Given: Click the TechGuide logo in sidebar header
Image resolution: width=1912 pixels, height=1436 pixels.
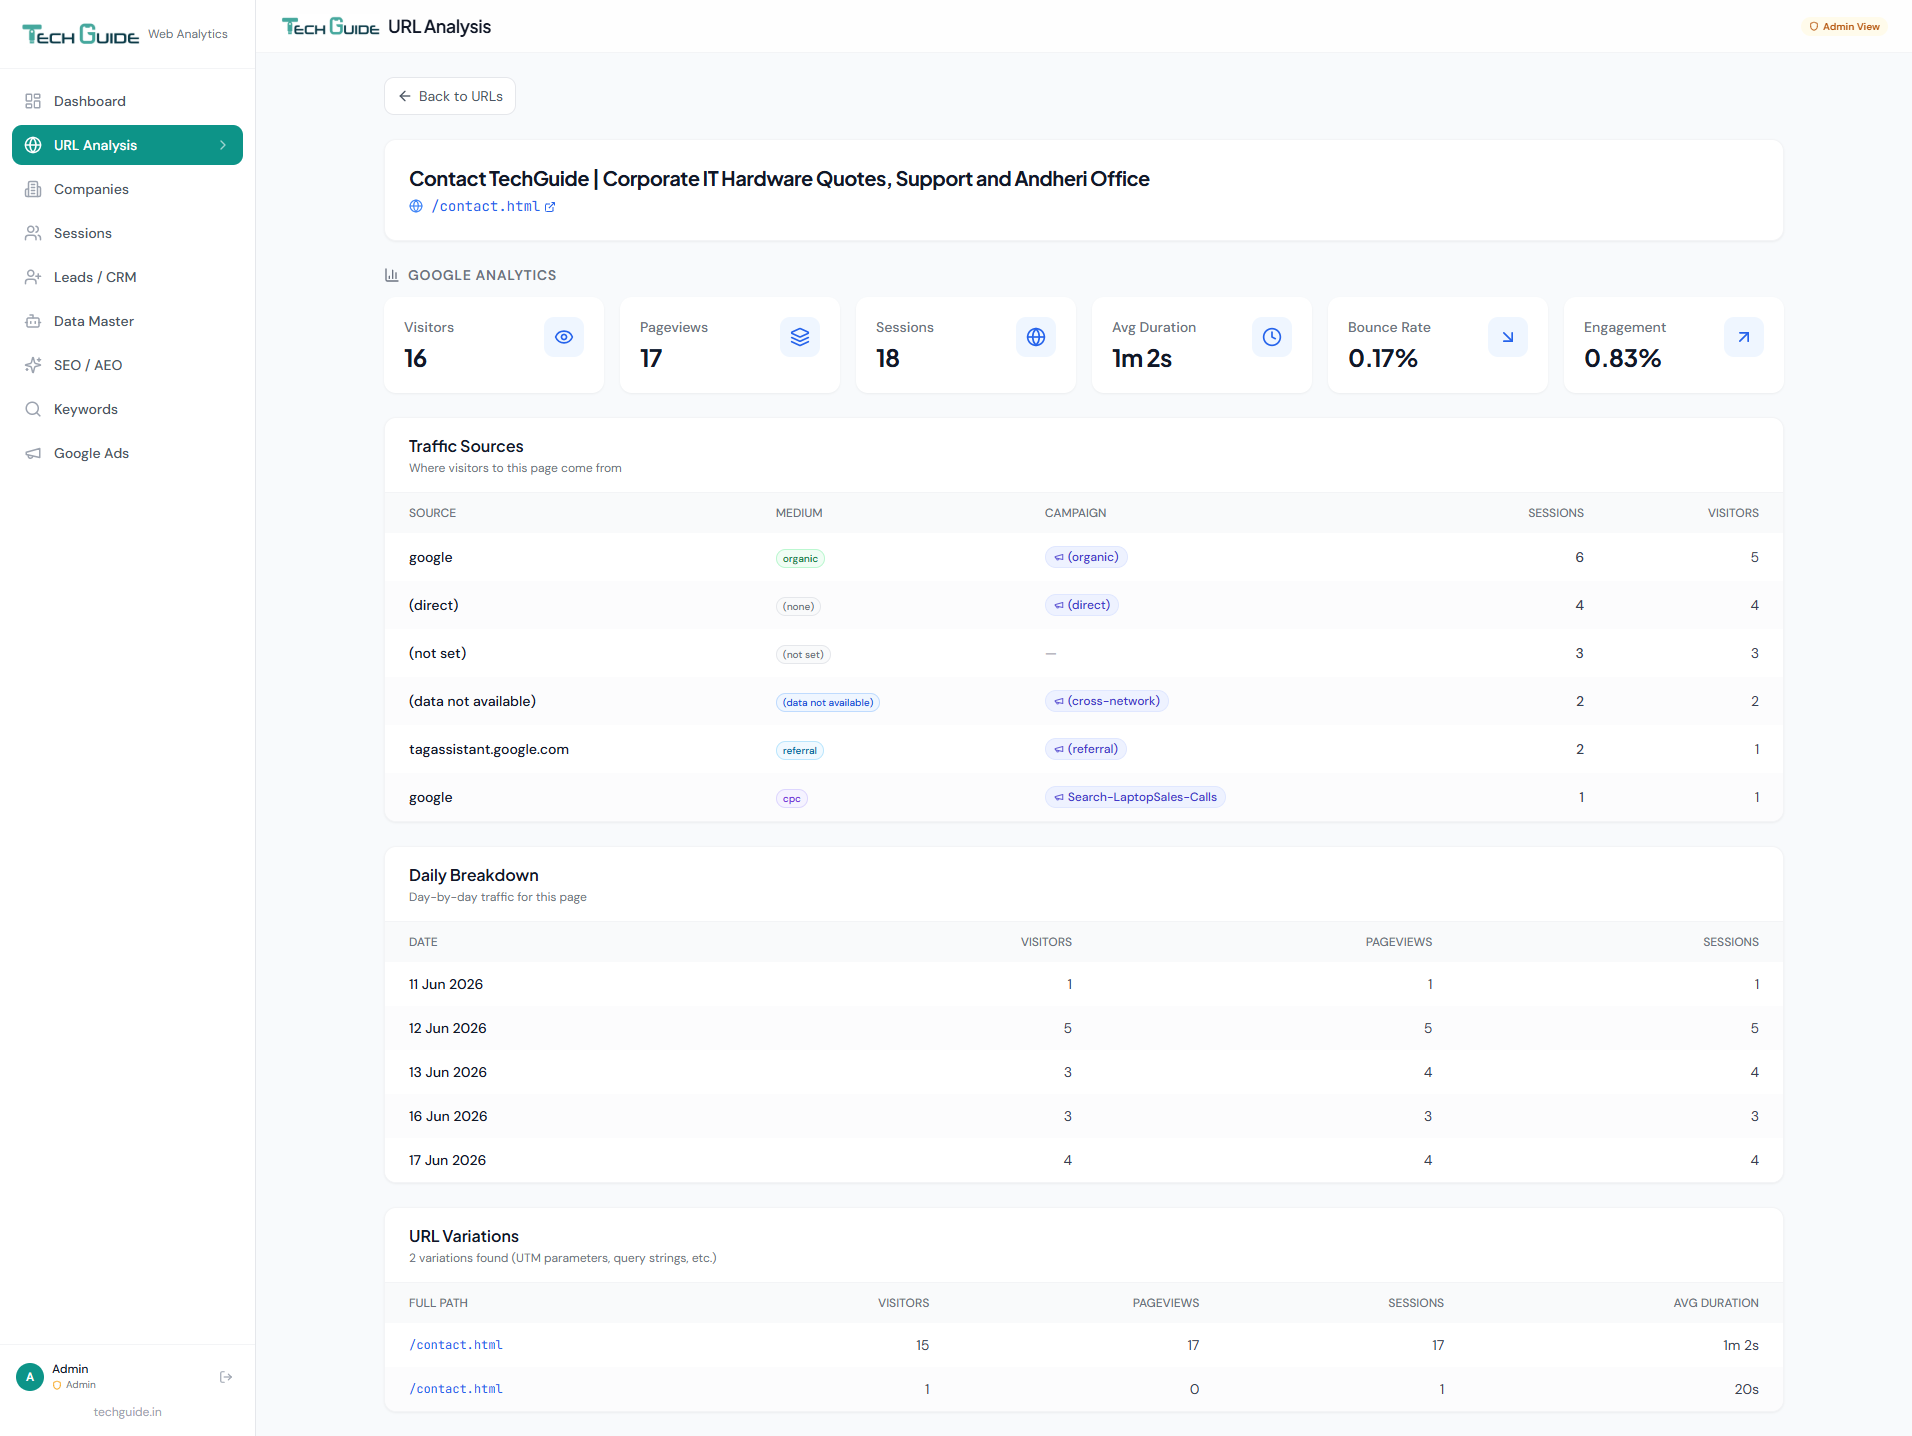Looking at the screenshot, I should click(81, 34).
